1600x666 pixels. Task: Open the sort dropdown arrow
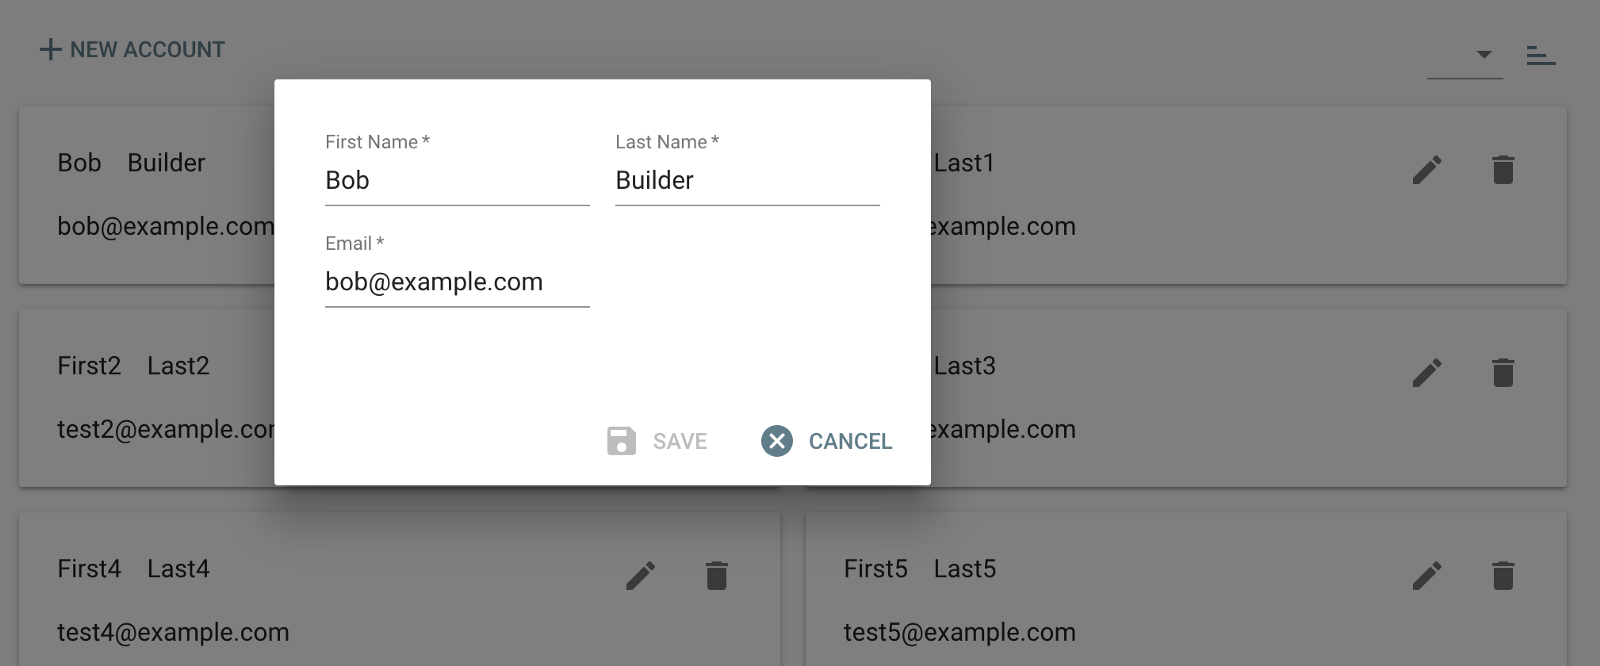(x=1484, y=54)
